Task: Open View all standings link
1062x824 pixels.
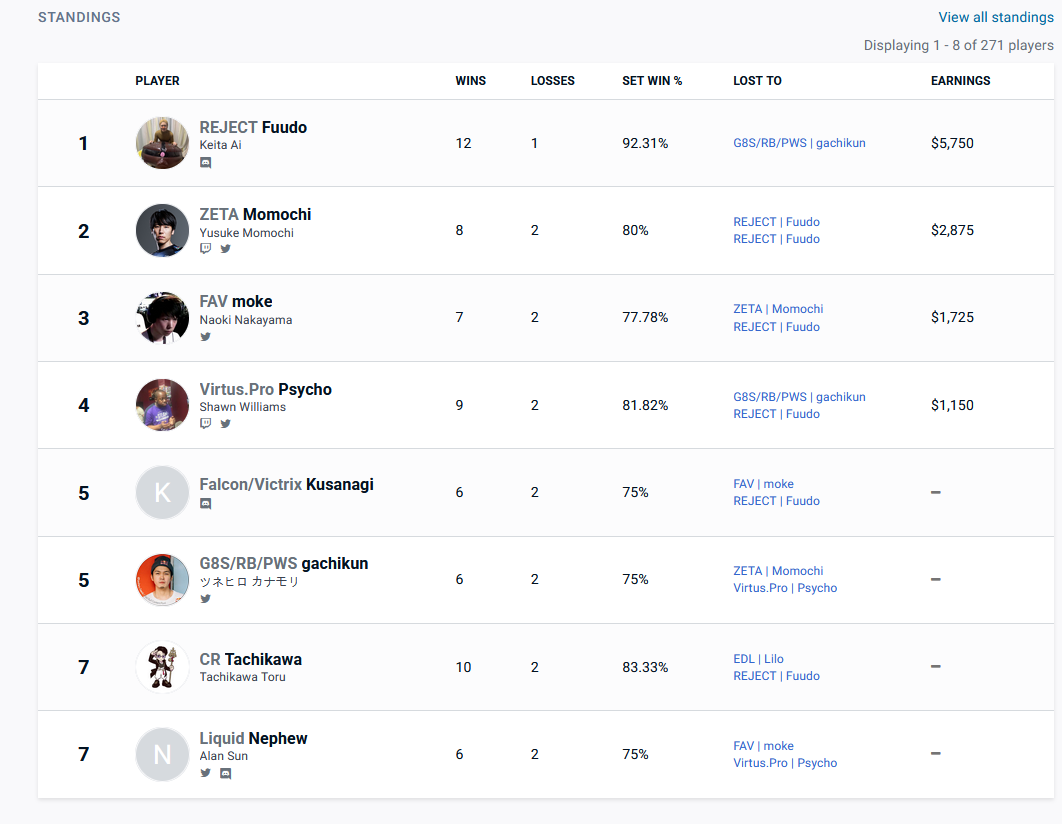Action: click(996, 18)
